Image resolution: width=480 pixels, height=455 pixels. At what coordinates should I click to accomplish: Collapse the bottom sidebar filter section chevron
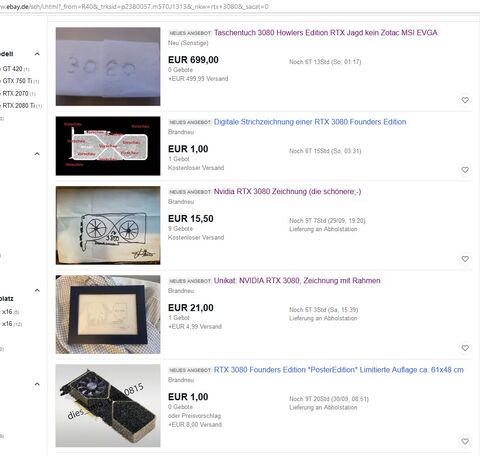coord(37,384)
